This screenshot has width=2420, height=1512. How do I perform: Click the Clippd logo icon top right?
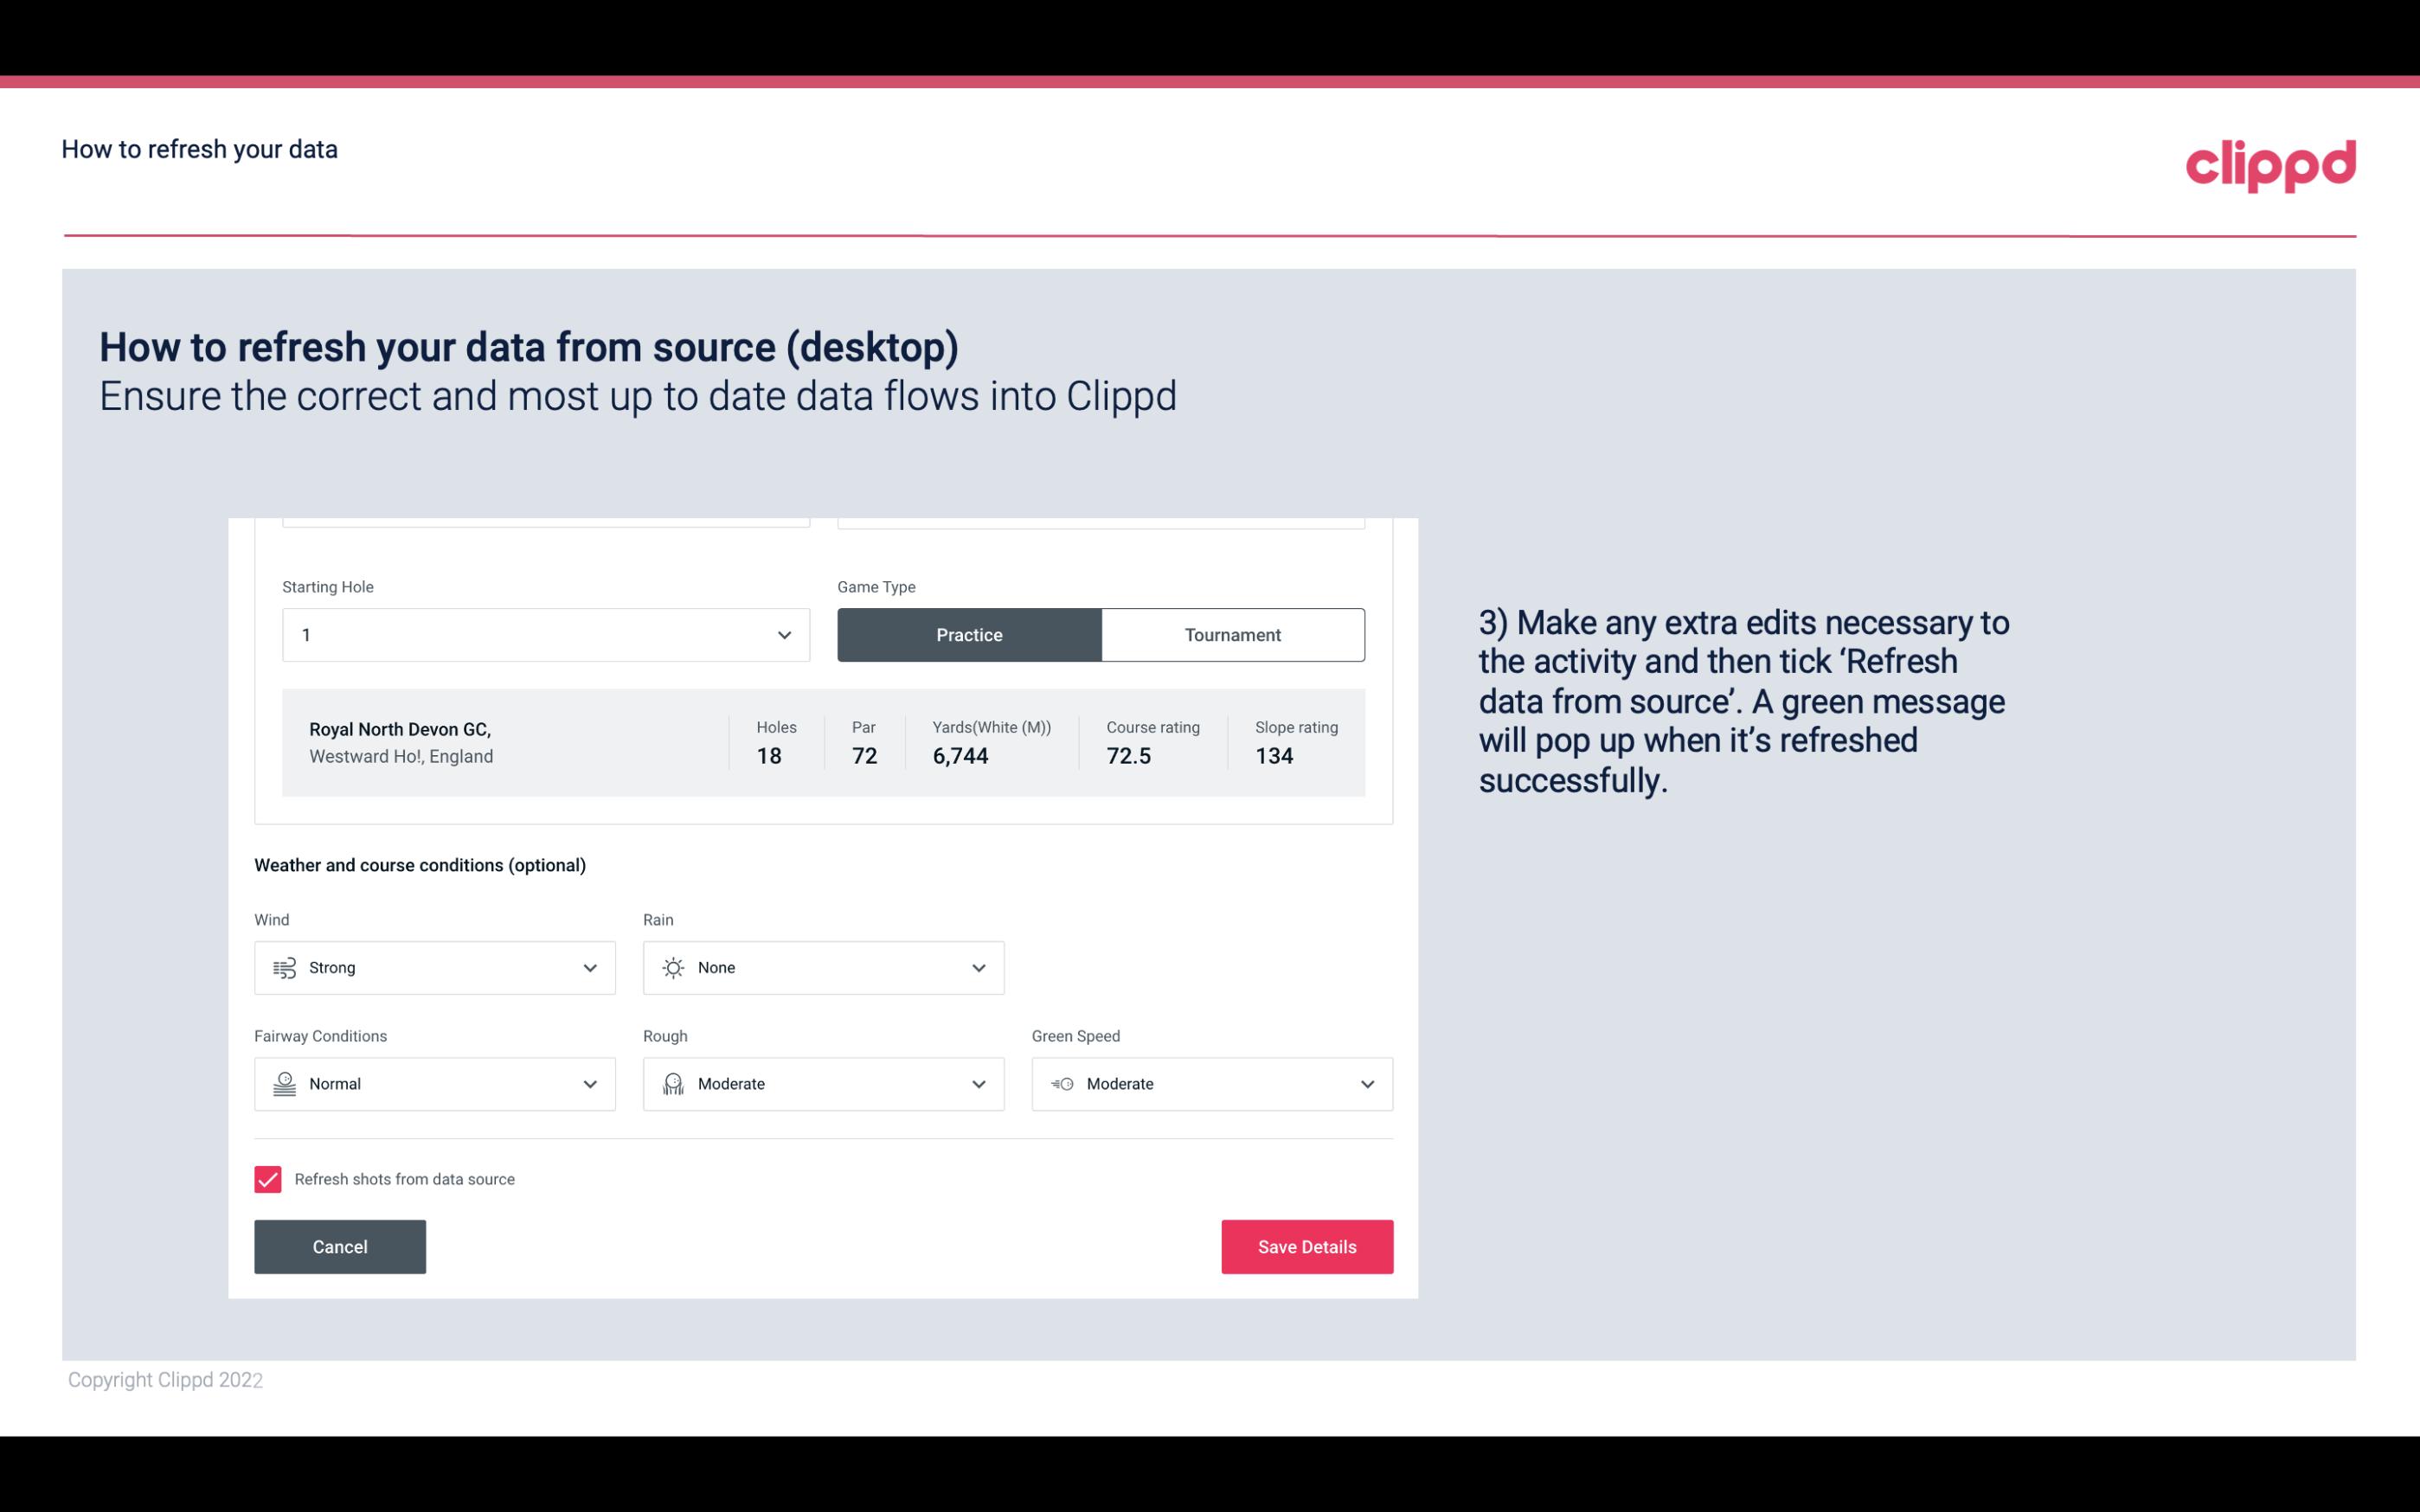point(2270,162)
